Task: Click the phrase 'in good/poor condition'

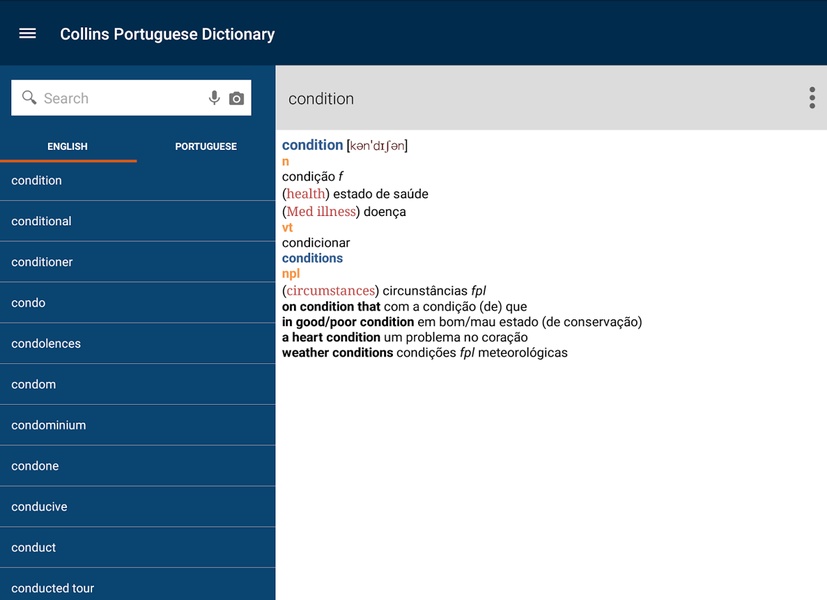Action: 348,322
